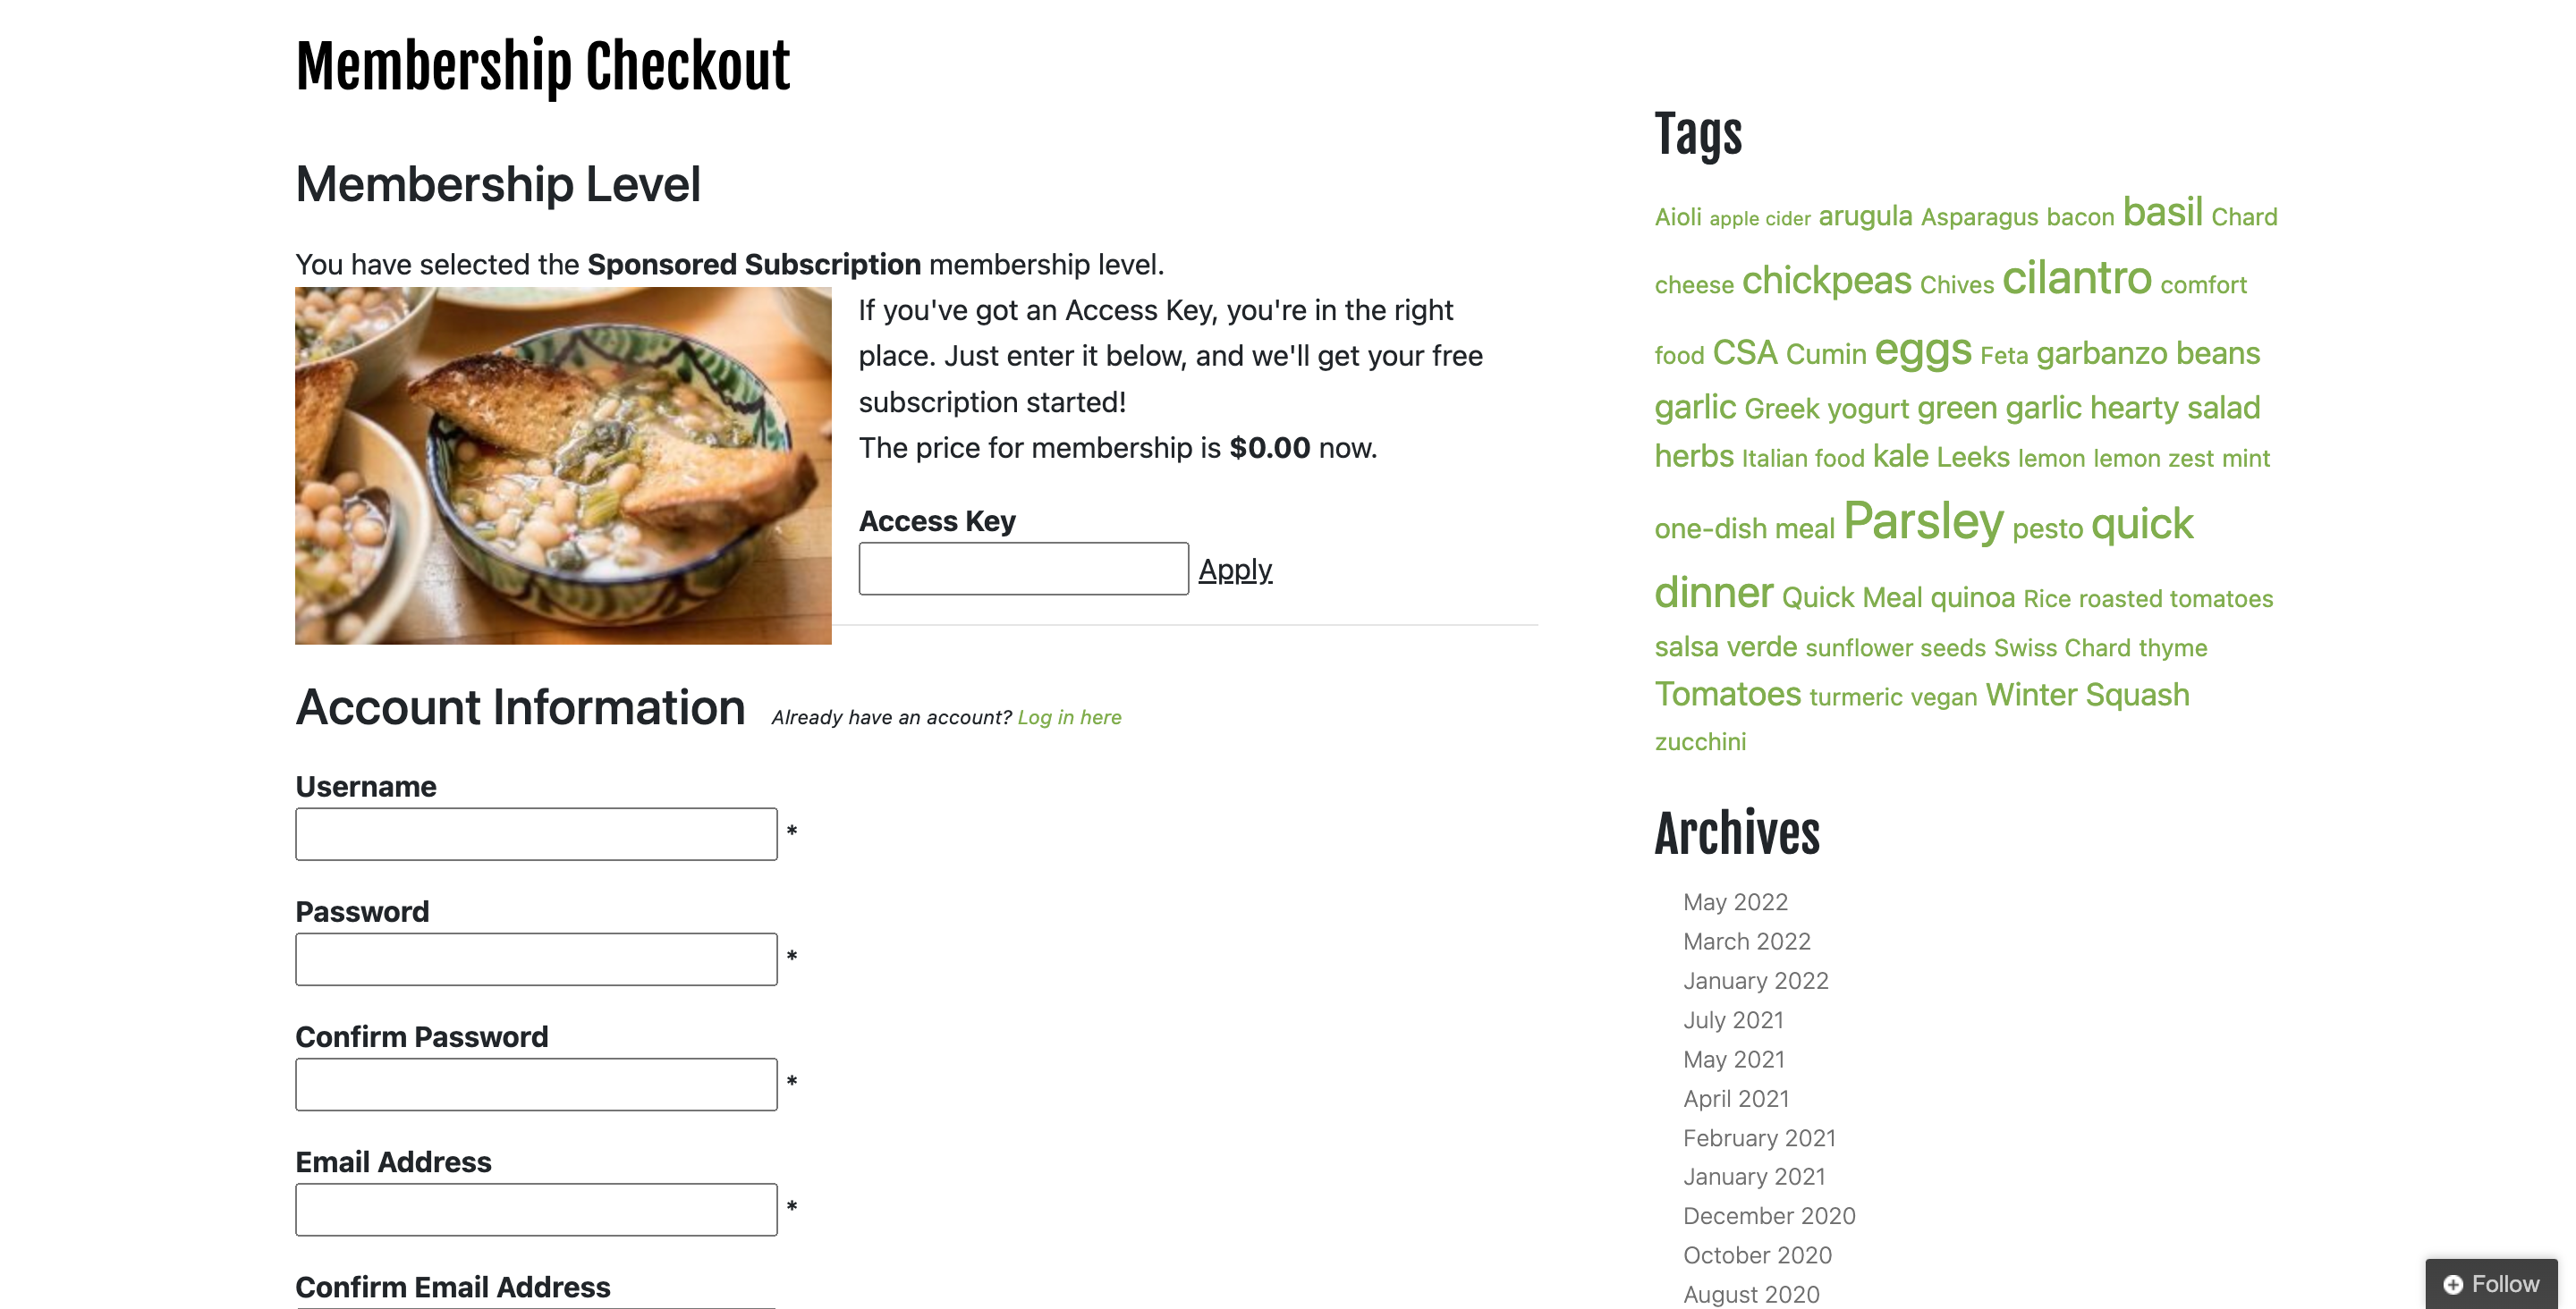Click the Apply button for Access Key
Screen dimensions: 2576x1309
[x=1235, y=570]
